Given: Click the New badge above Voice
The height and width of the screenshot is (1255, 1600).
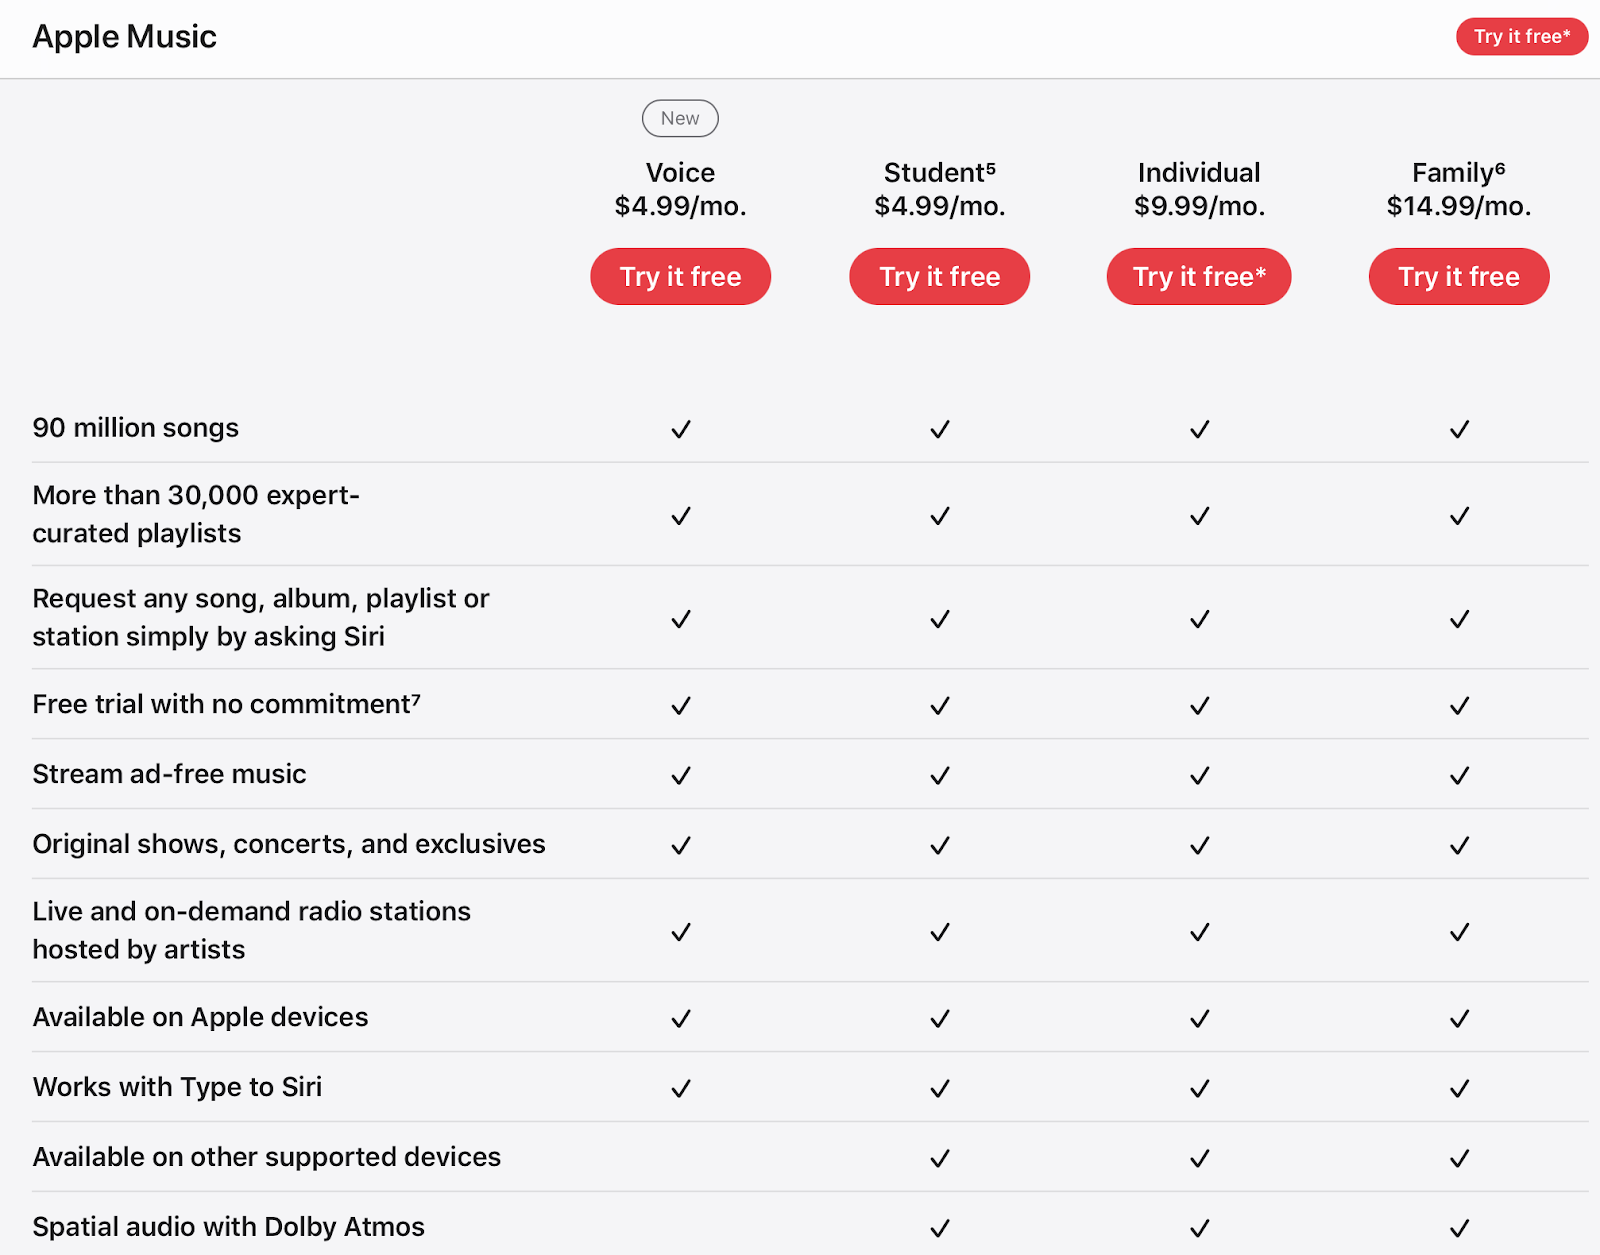Looking at the screenshot, I should (x=680, y=118).
